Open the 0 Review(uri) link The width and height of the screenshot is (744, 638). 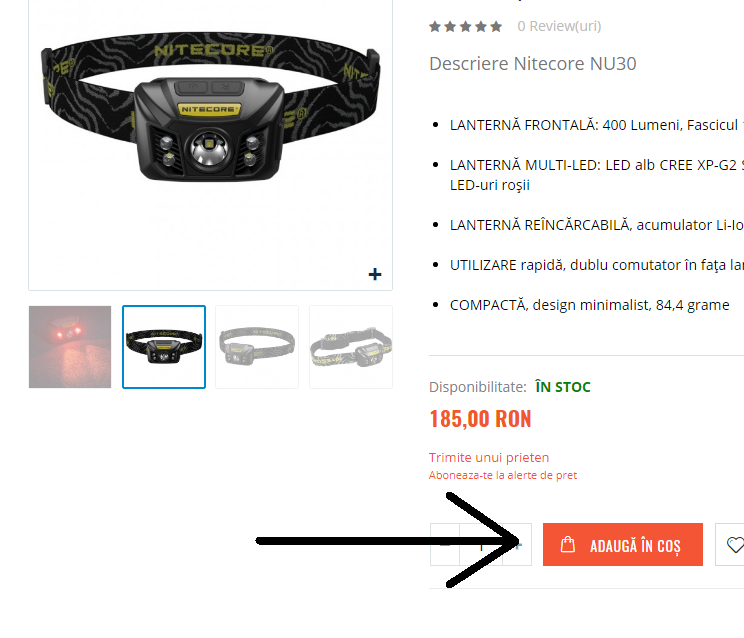(559, 26)
